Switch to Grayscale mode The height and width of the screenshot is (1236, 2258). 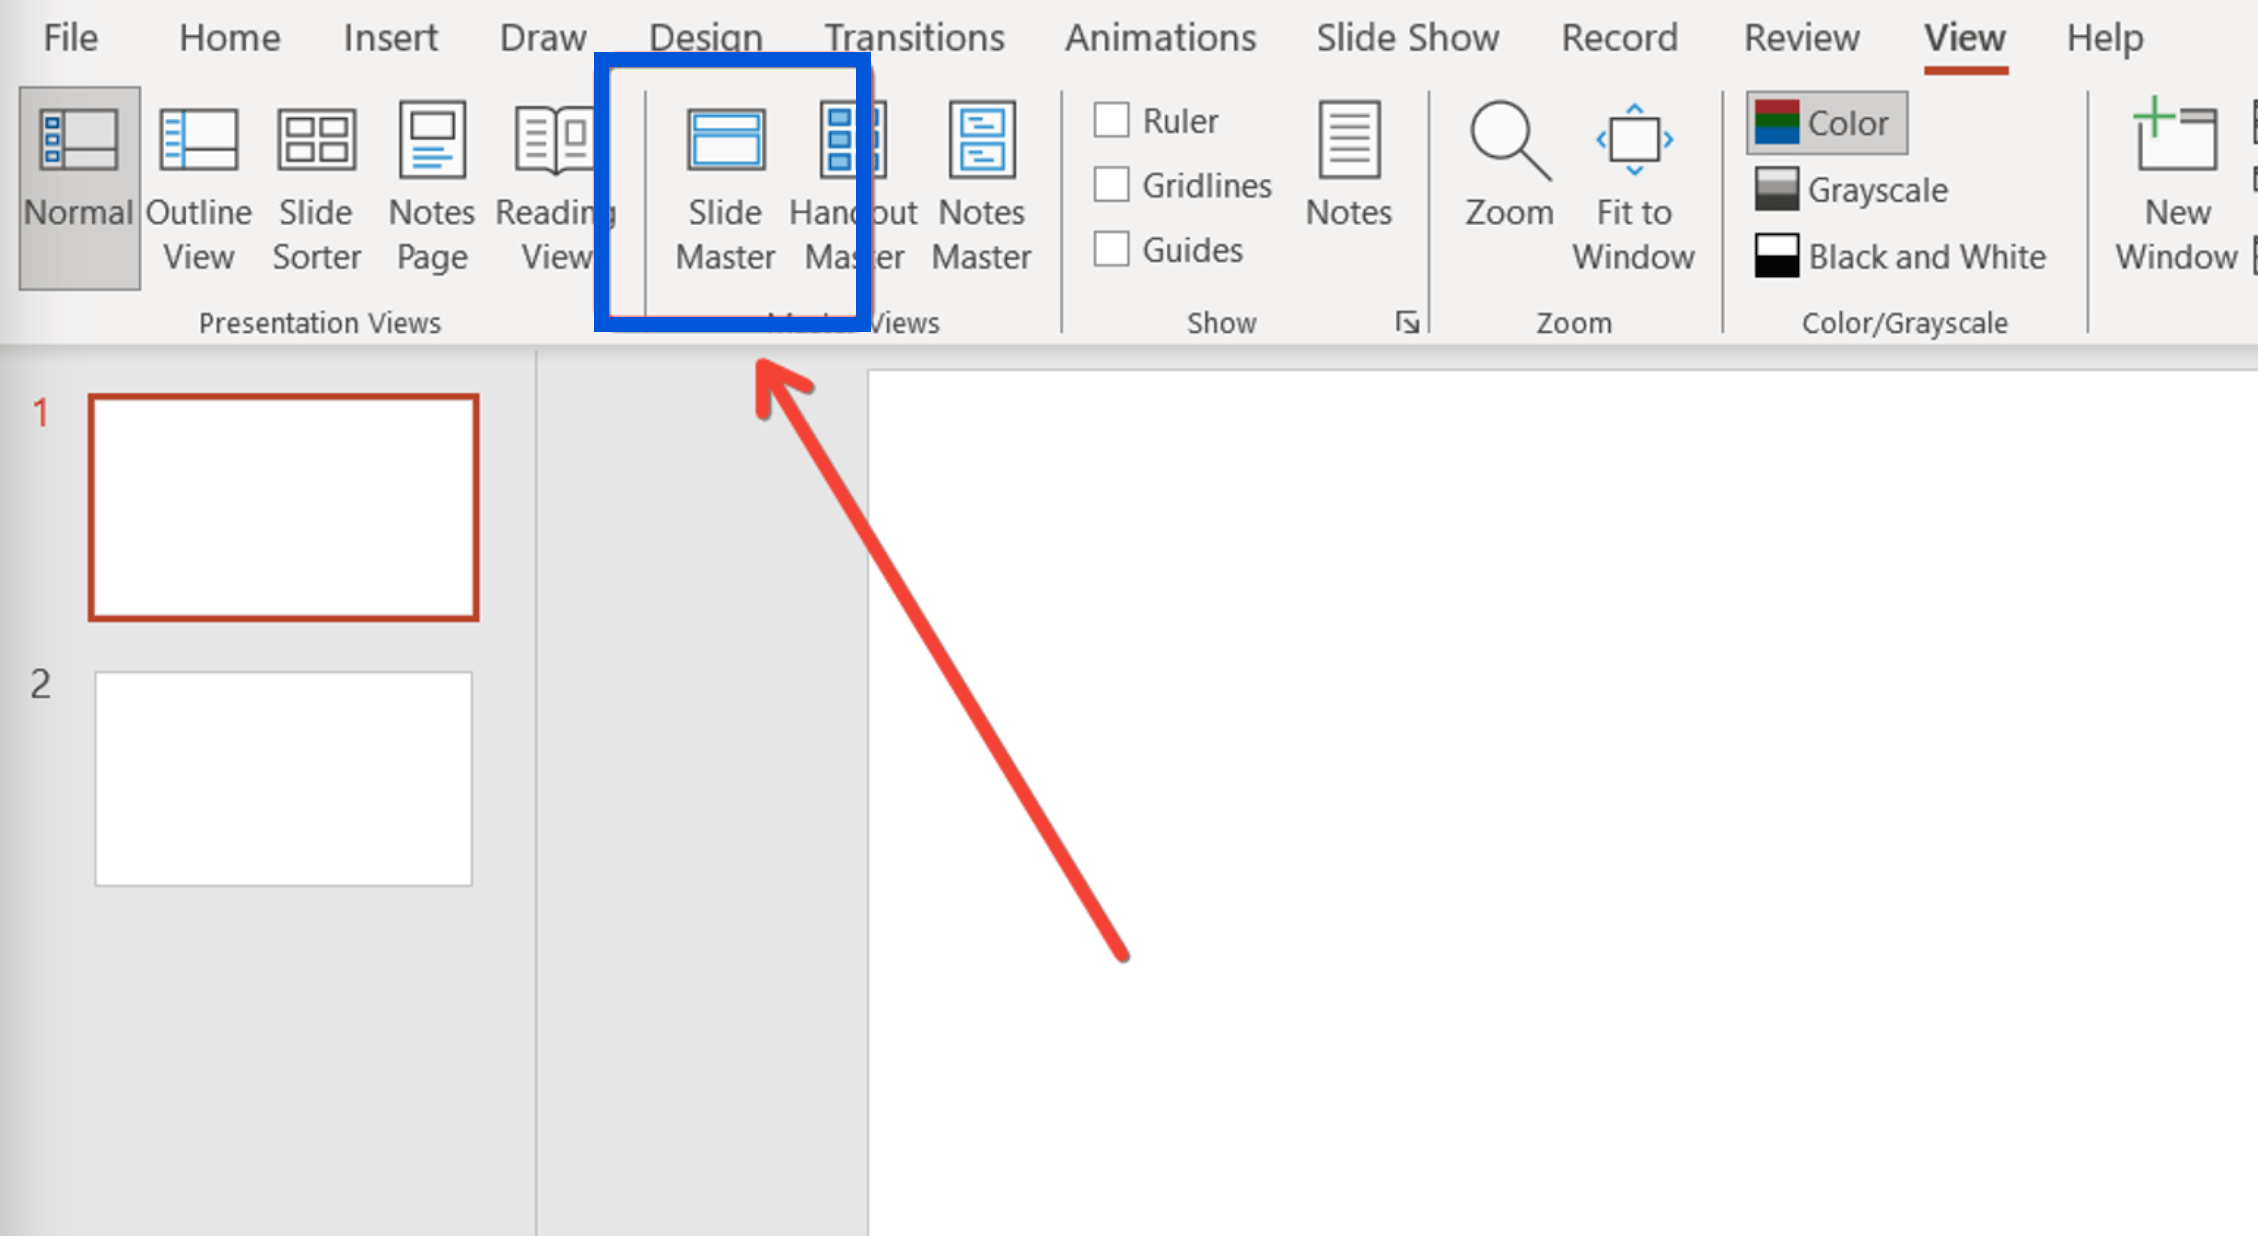pyautogui.click(x=1851, y=189)
